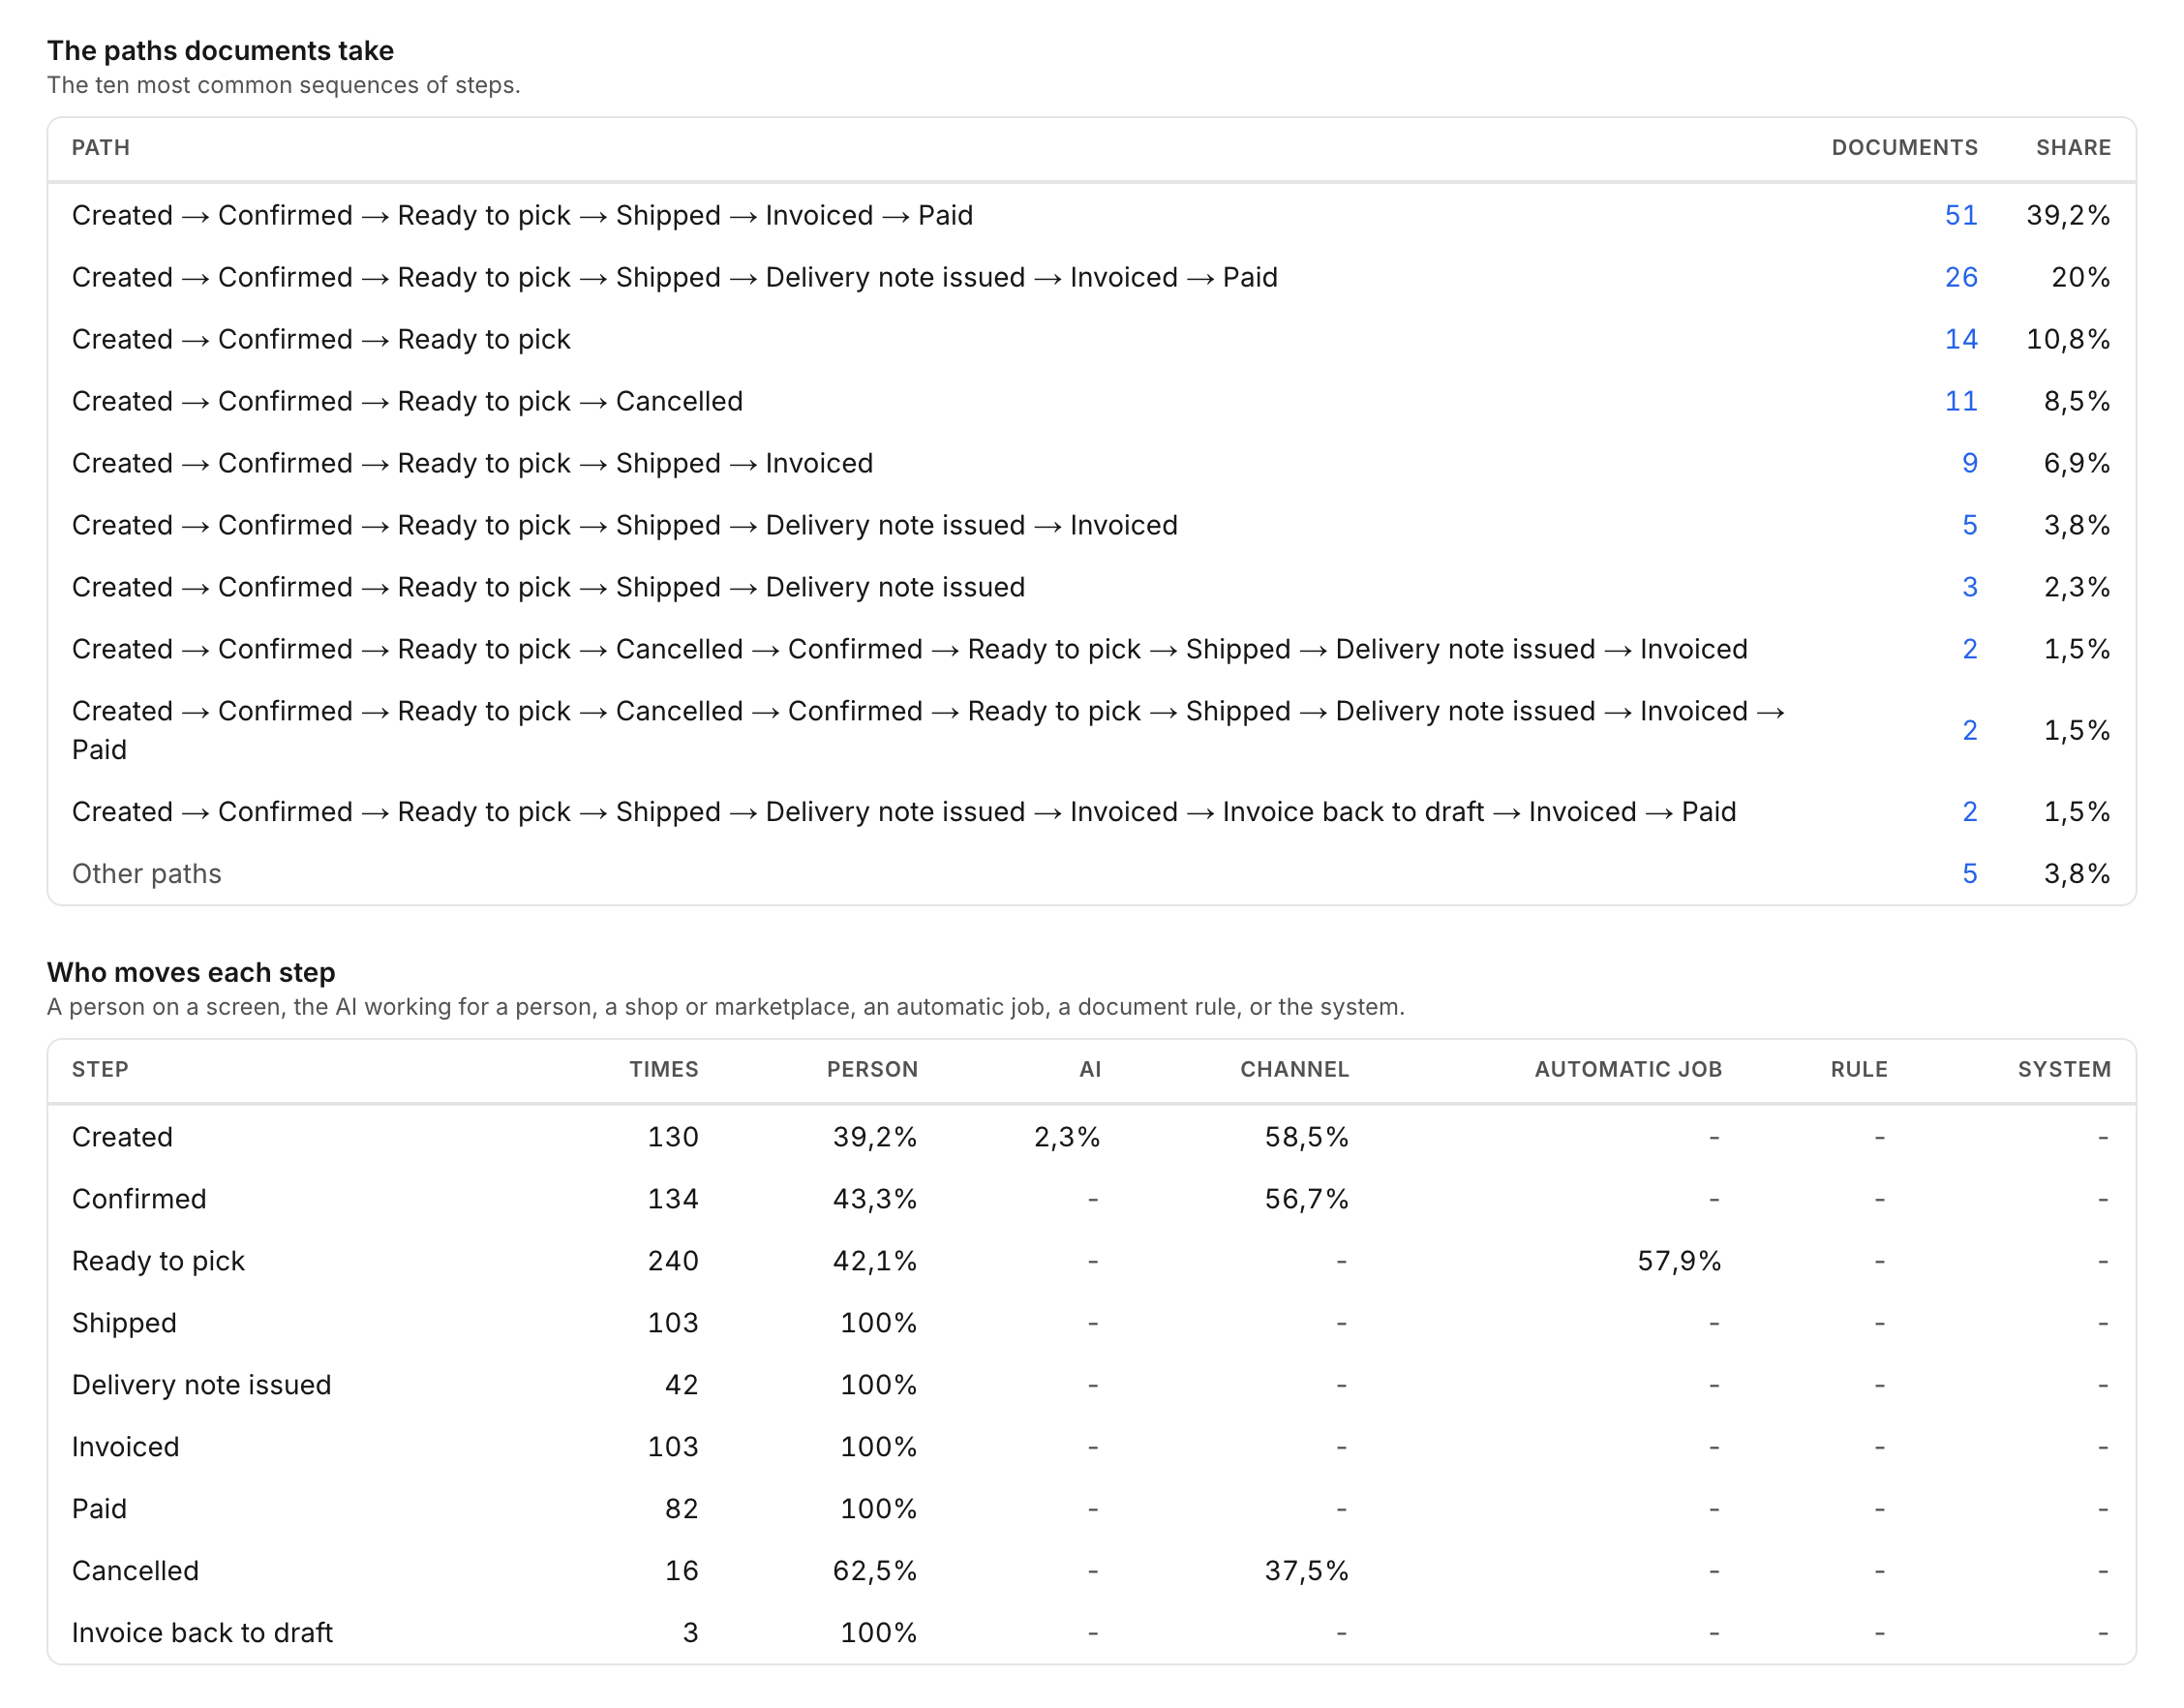Click the 57,9% automatic job value

click(x=1679, y=1261)
